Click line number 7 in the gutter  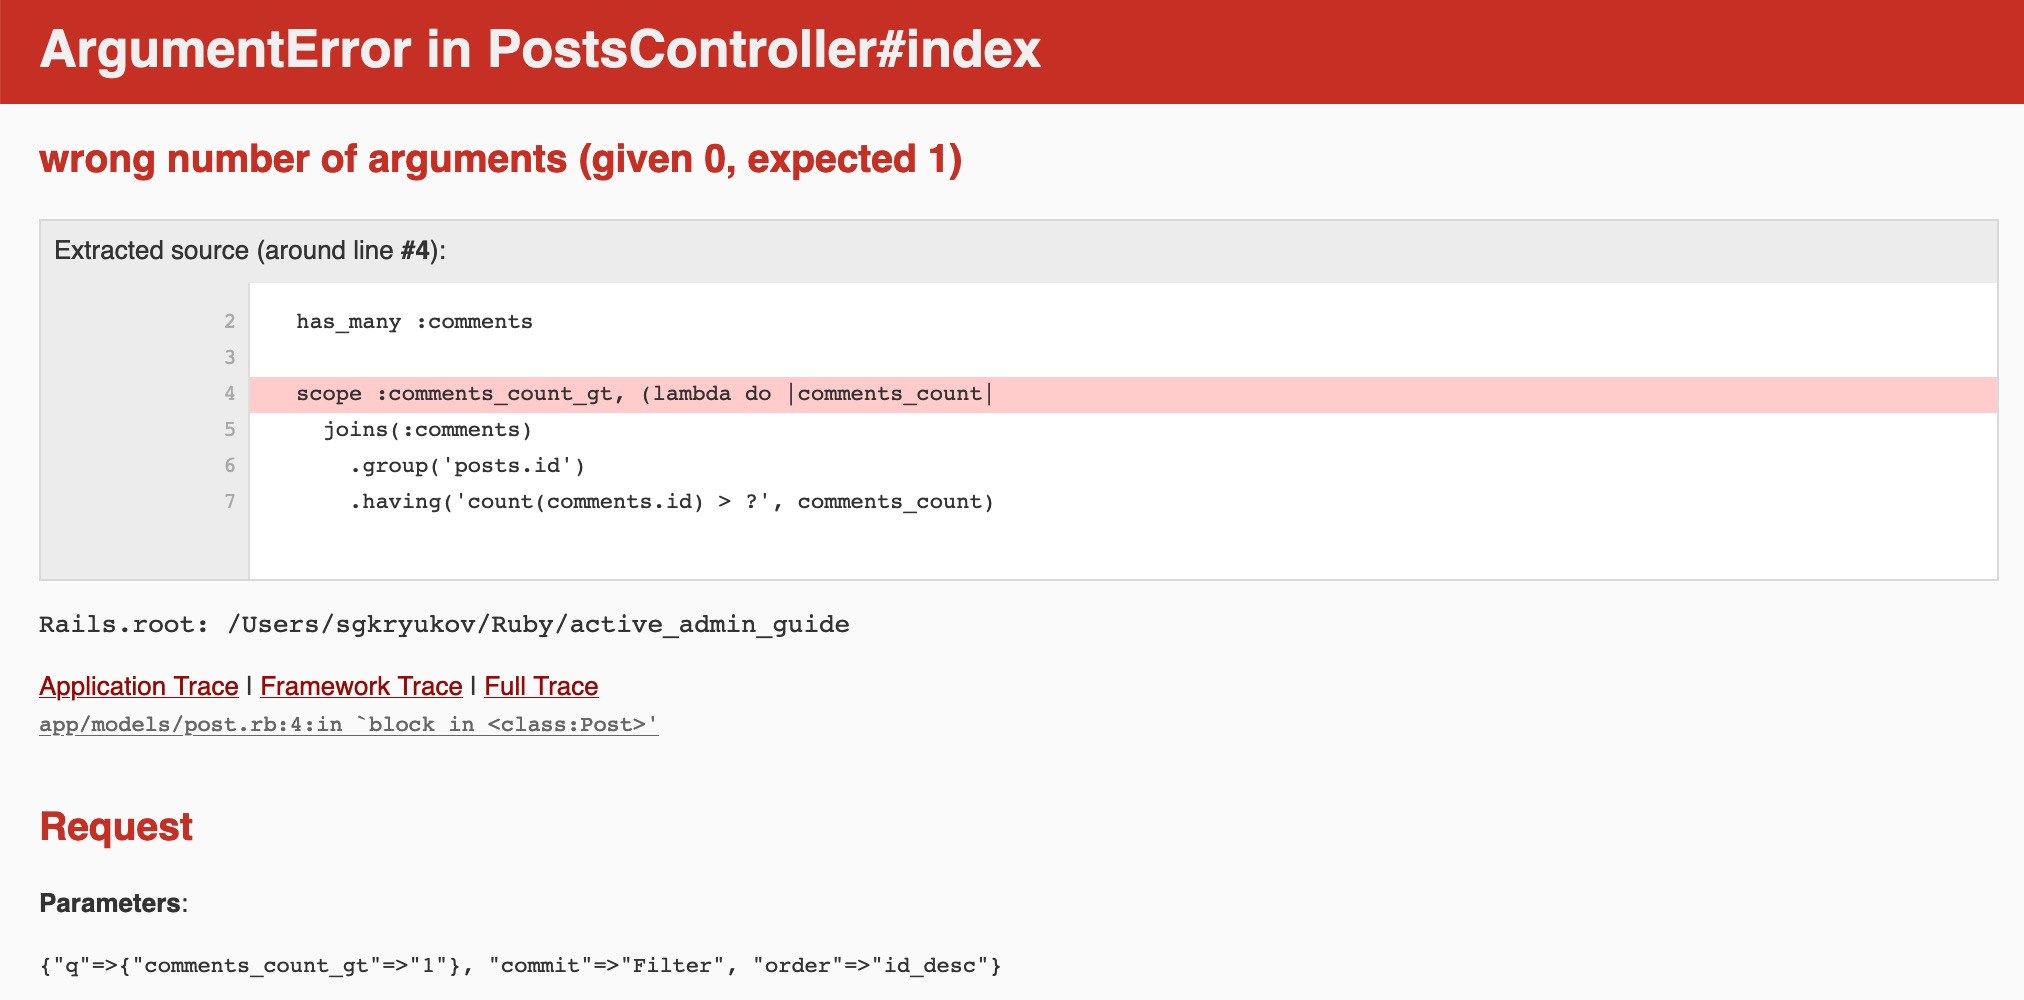230,502
